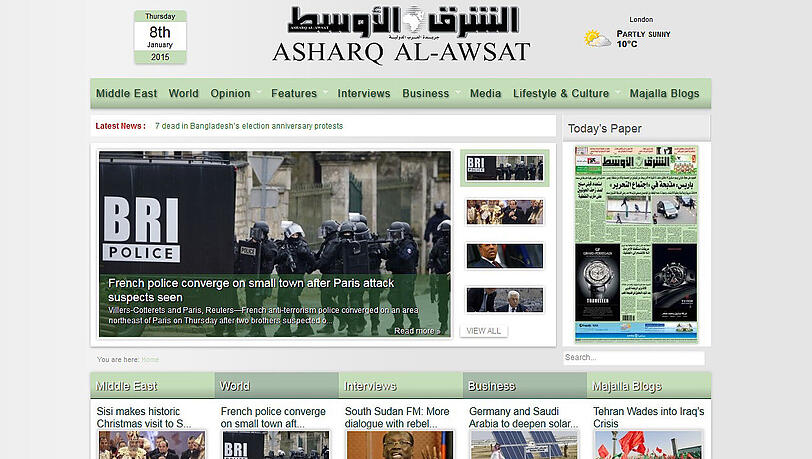Expand Lifestyle & Culture dropdown arrow
Screen dimensions: 812x459
point(618,92)
